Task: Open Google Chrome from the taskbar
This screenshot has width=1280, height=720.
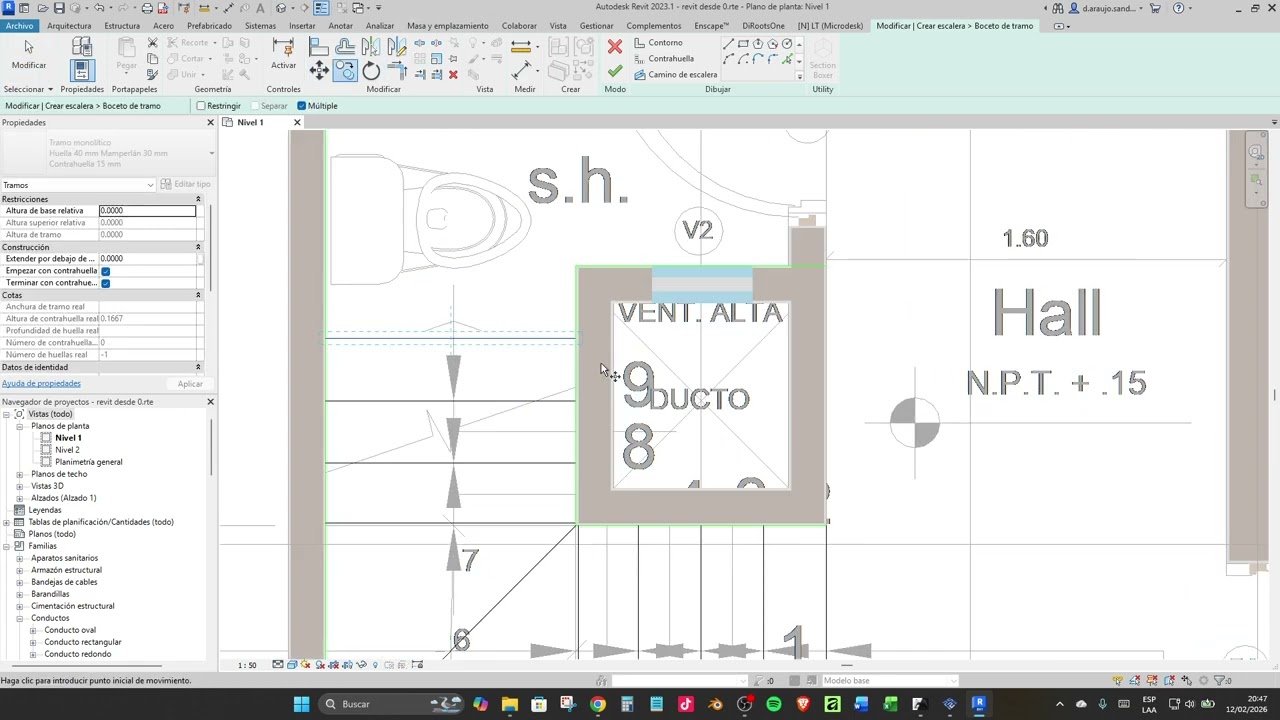Action: 598,704
